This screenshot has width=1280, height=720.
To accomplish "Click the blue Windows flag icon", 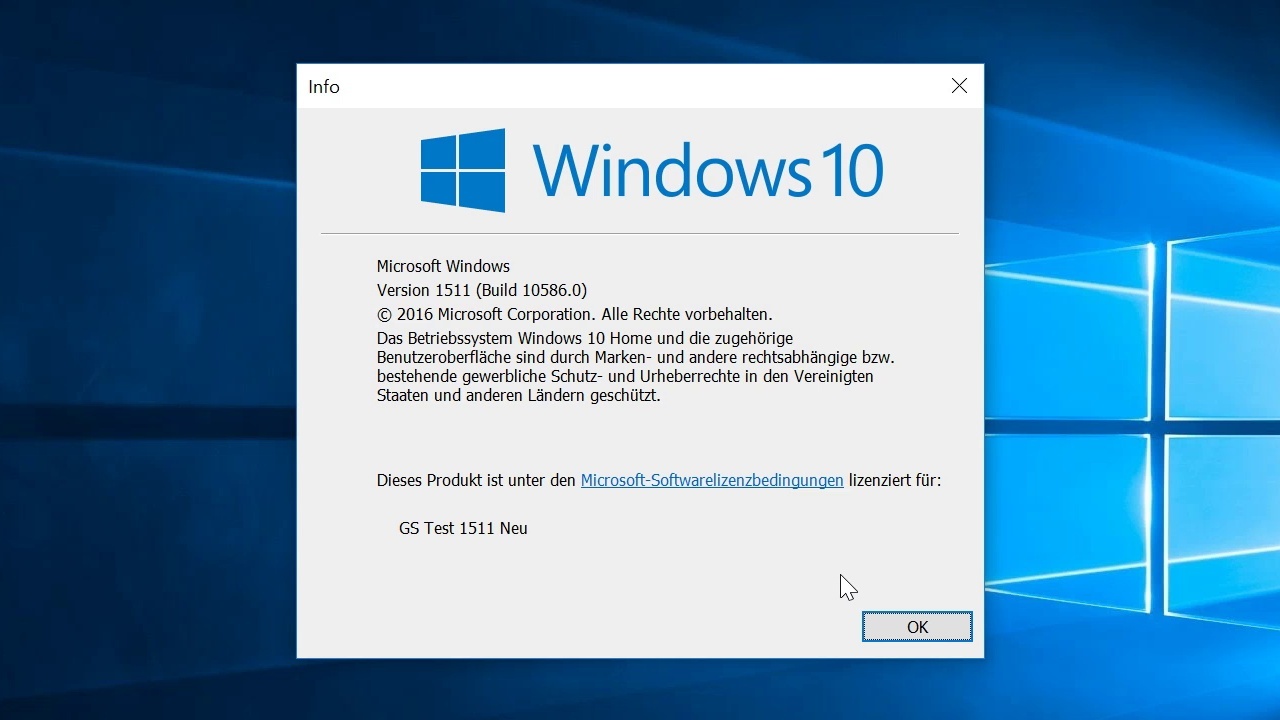I will [462, 170].
